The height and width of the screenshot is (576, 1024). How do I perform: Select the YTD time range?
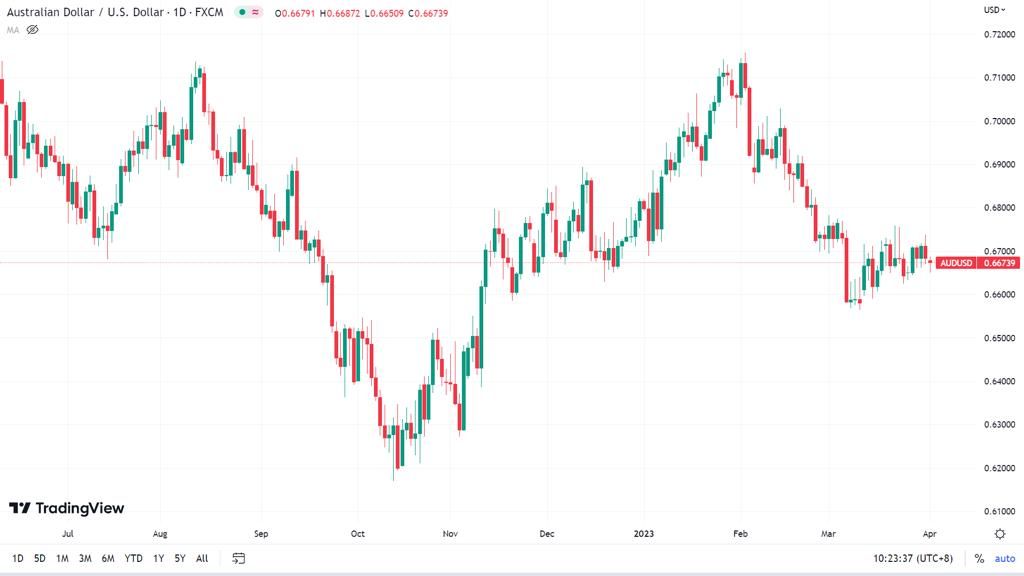(133, 558)
